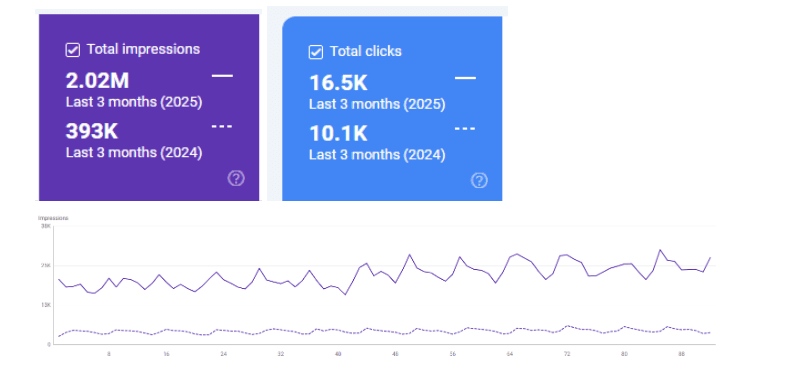
Task: Uncheck the Total clicks checkbox
Action: click(316, 52)
